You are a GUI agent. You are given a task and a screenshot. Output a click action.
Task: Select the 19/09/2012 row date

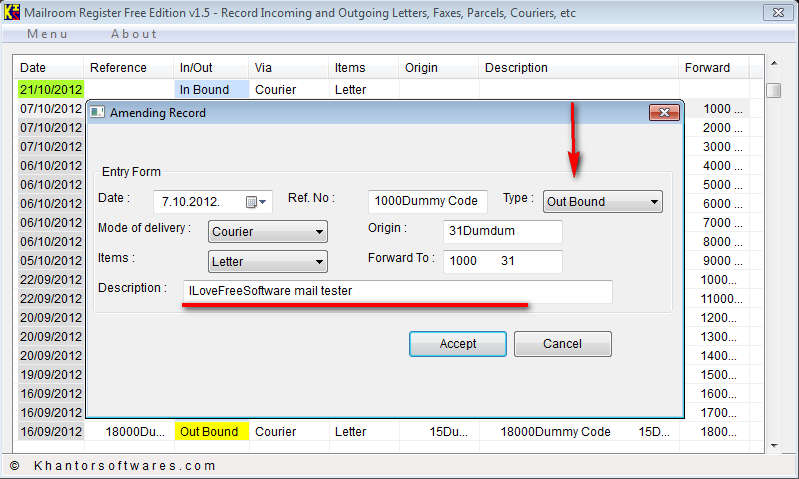click(50, 375)
